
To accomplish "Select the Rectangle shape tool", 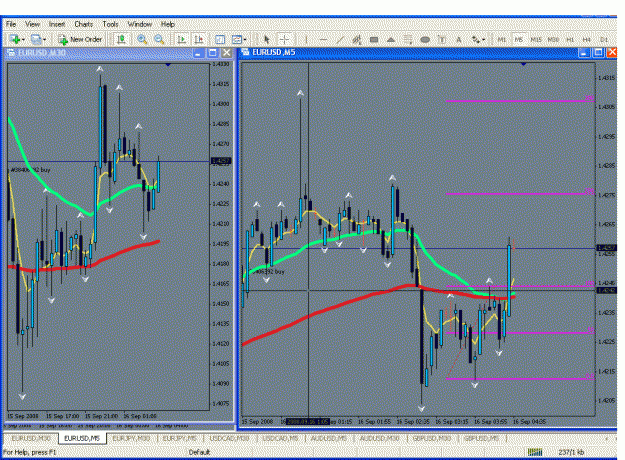I will 374,39.
